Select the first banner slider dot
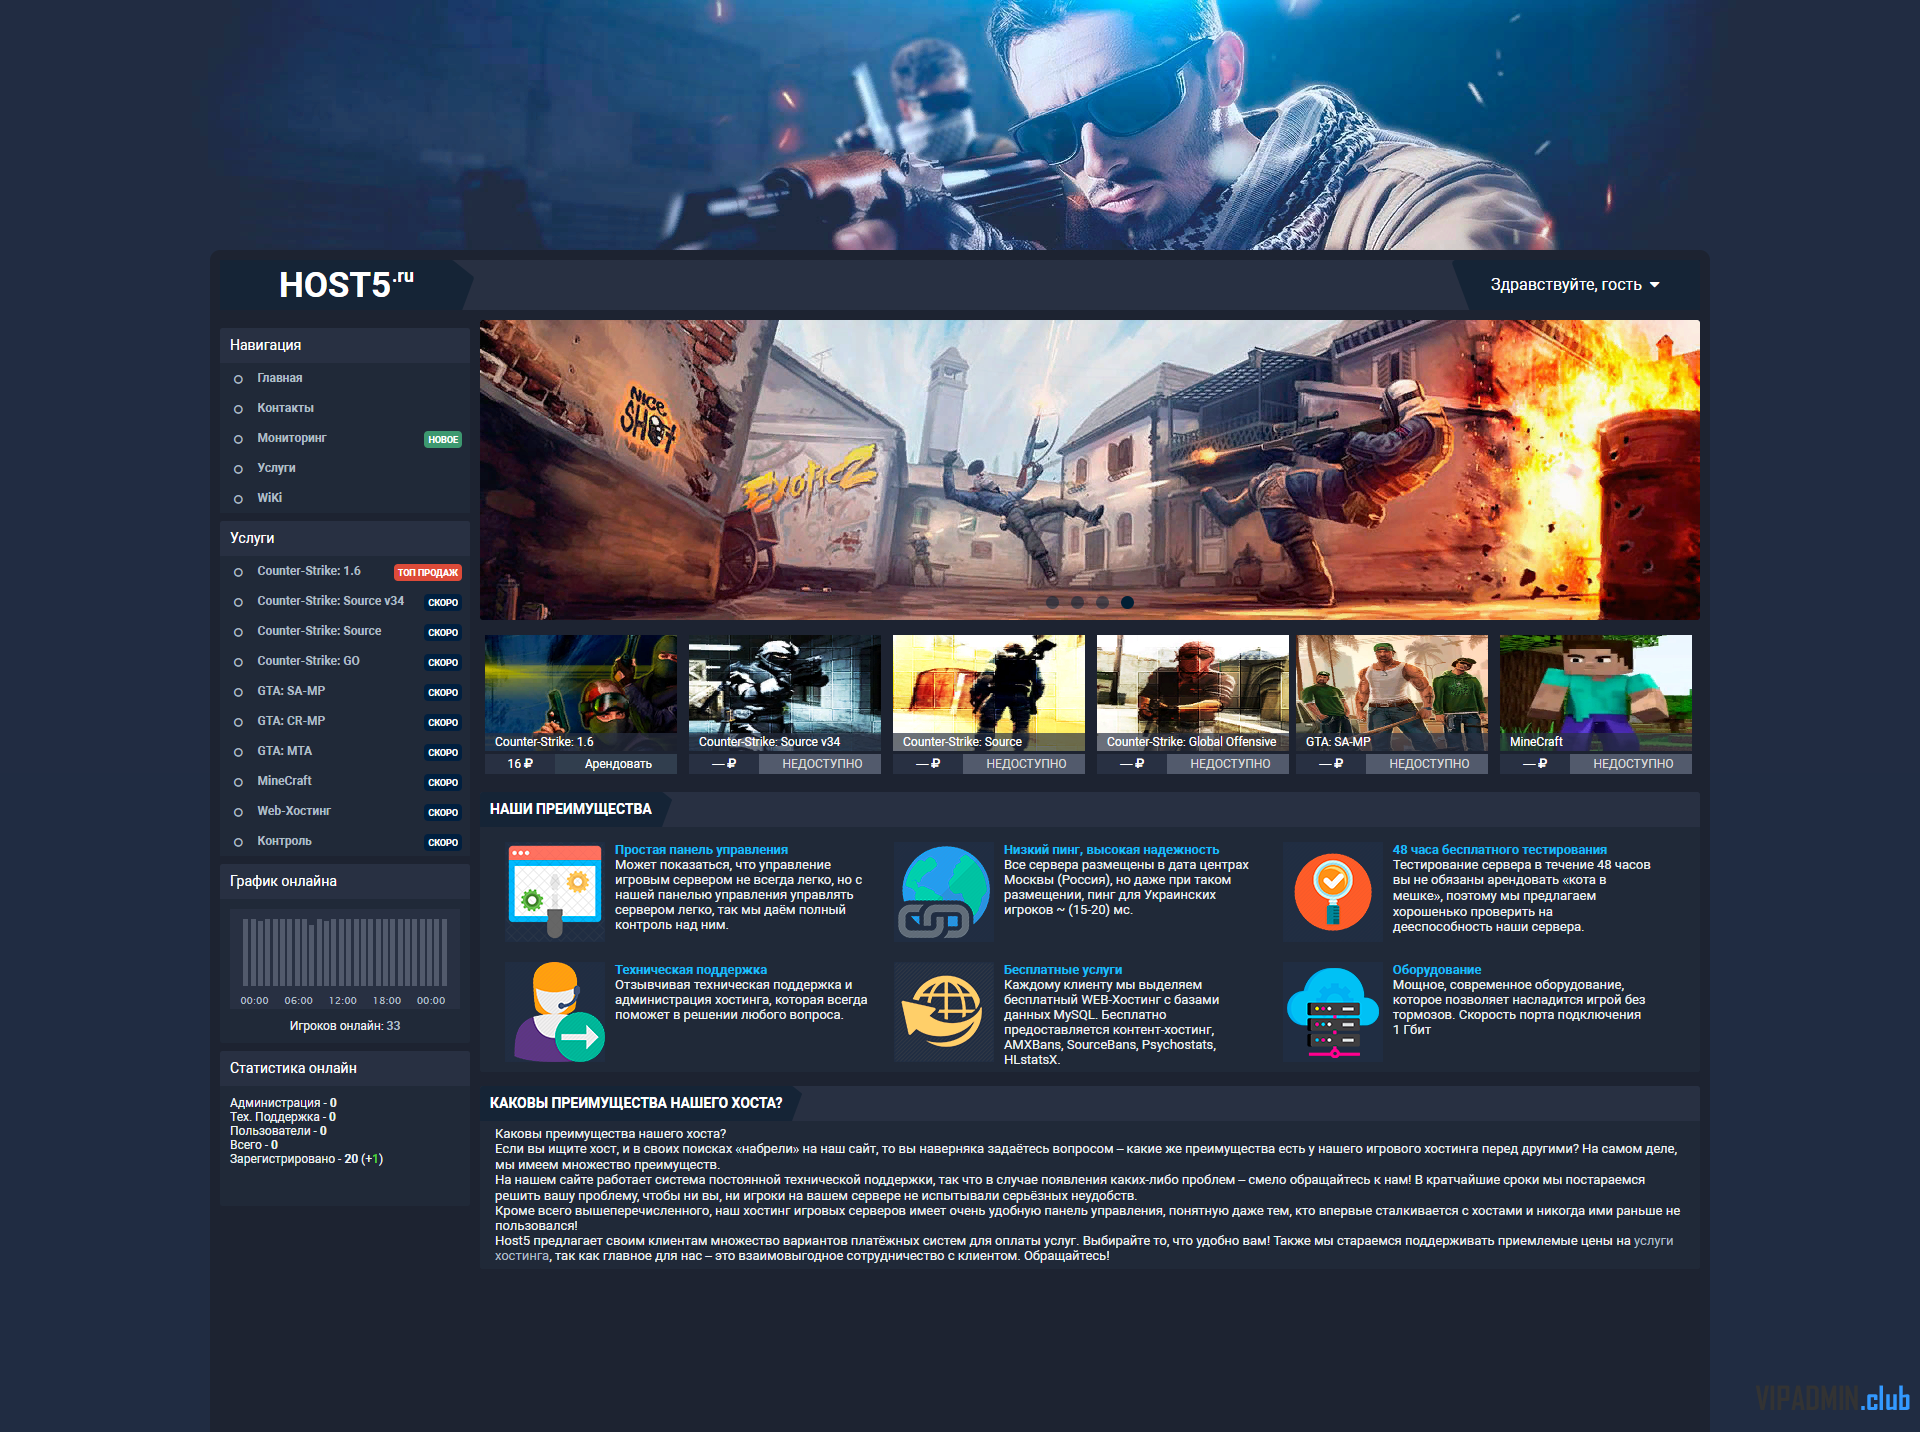 [1052, 602]
